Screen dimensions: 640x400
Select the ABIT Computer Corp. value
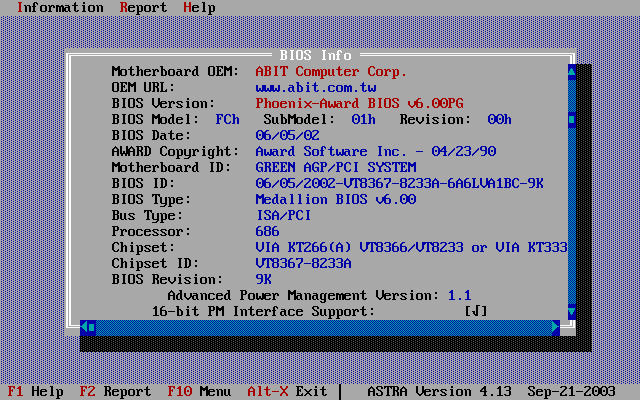[x=331, y=71]
